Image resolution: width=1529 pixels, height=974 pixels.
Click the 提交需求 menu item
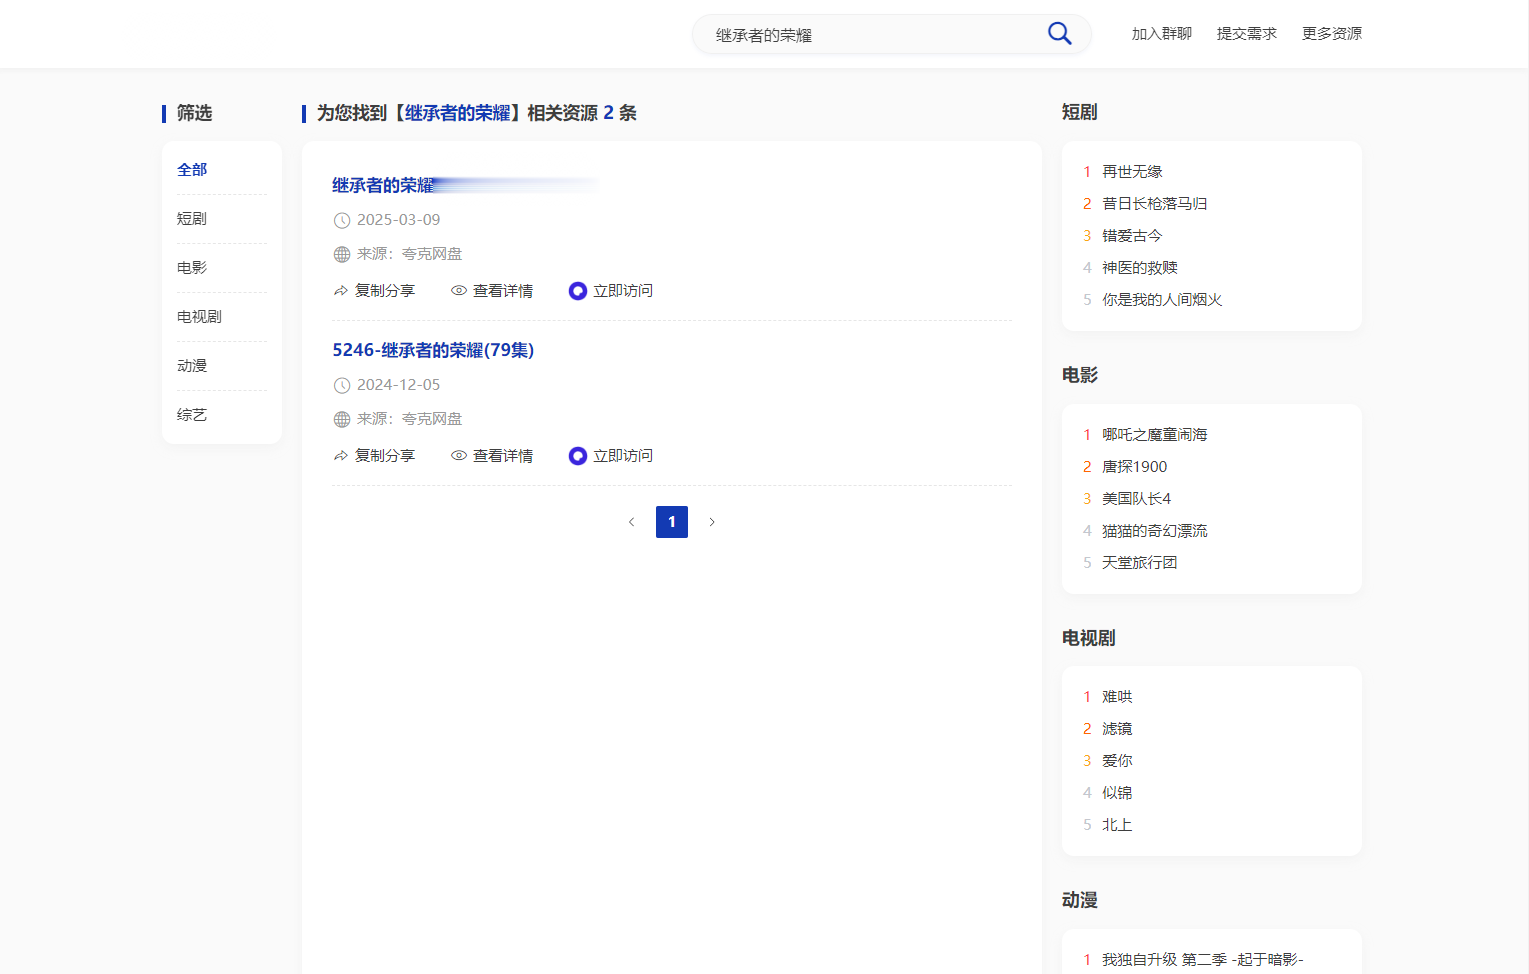coord(1246,33)
